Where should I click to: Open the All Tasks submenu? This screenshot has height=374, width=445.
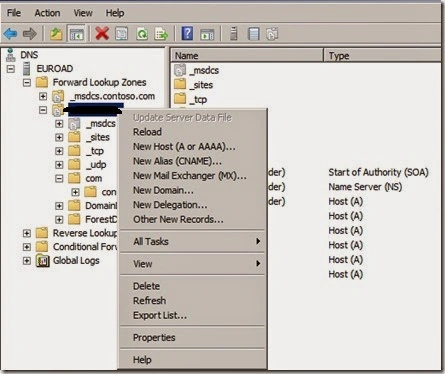pos(193,241)
